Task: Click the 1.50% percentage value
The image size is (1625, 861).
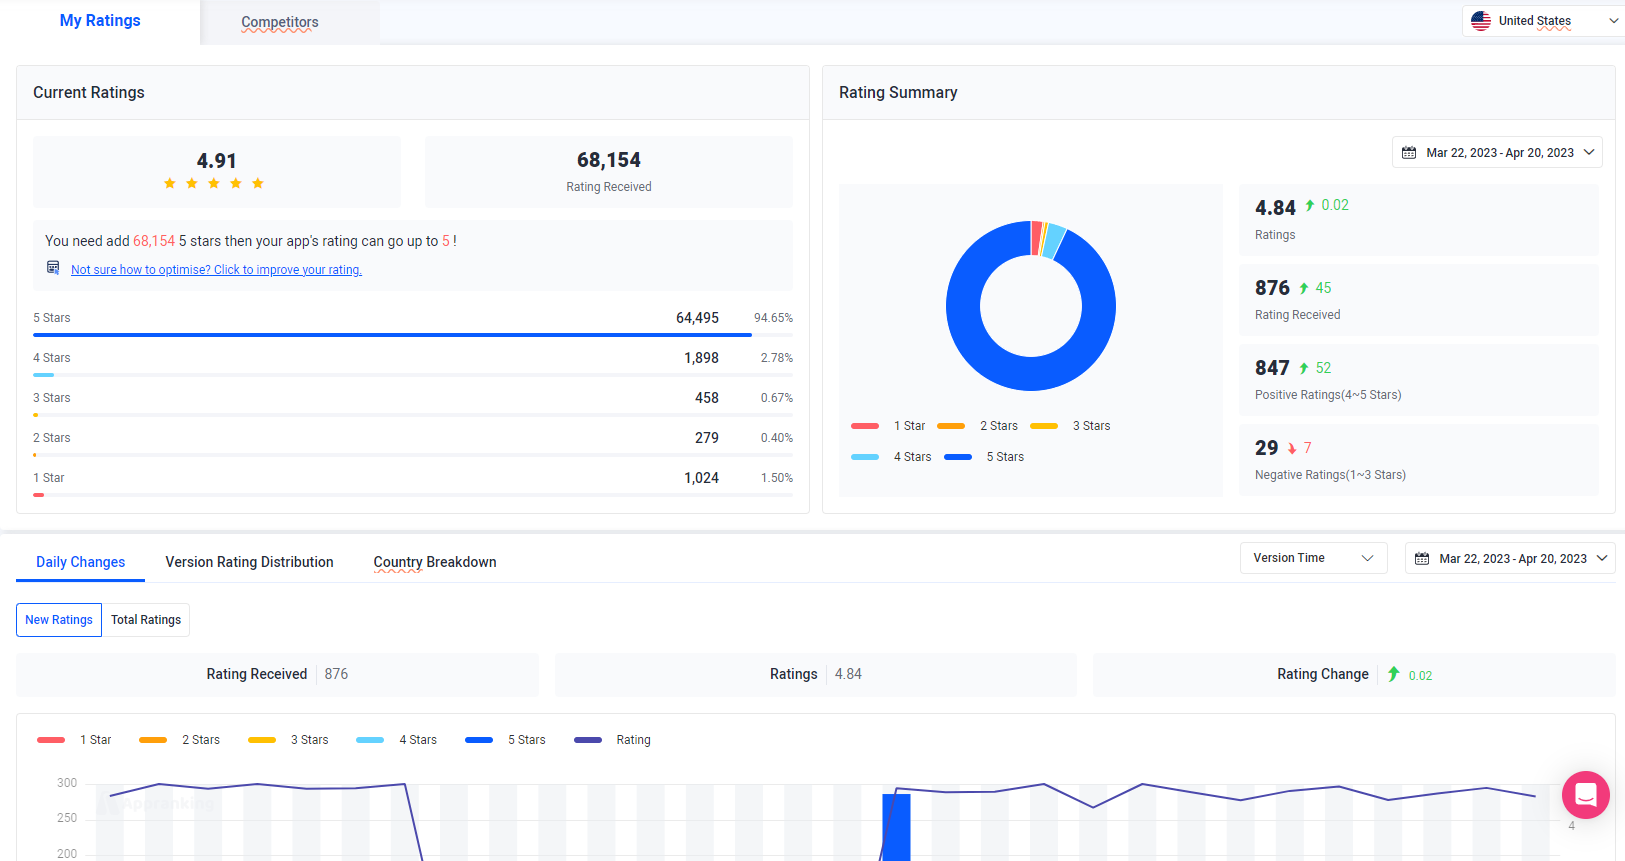Action: coord(776,478)
